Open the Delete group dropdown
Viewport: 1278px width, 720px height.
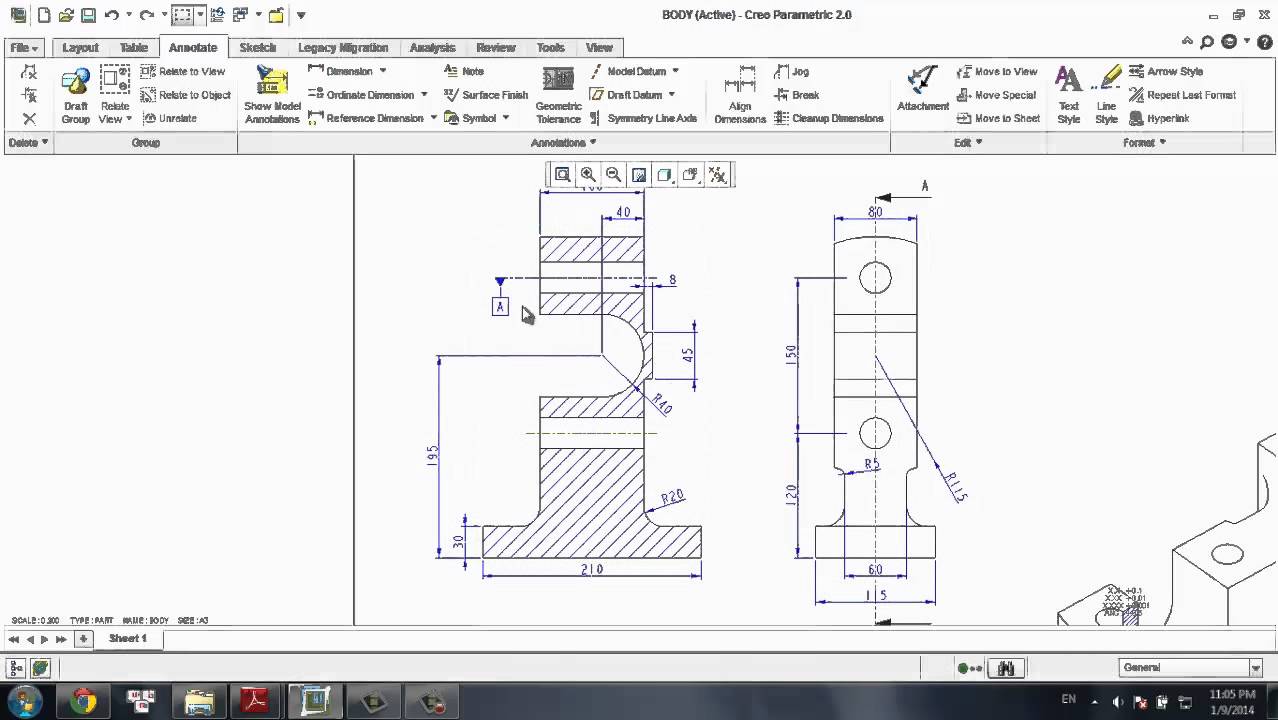tap(28, 142)
